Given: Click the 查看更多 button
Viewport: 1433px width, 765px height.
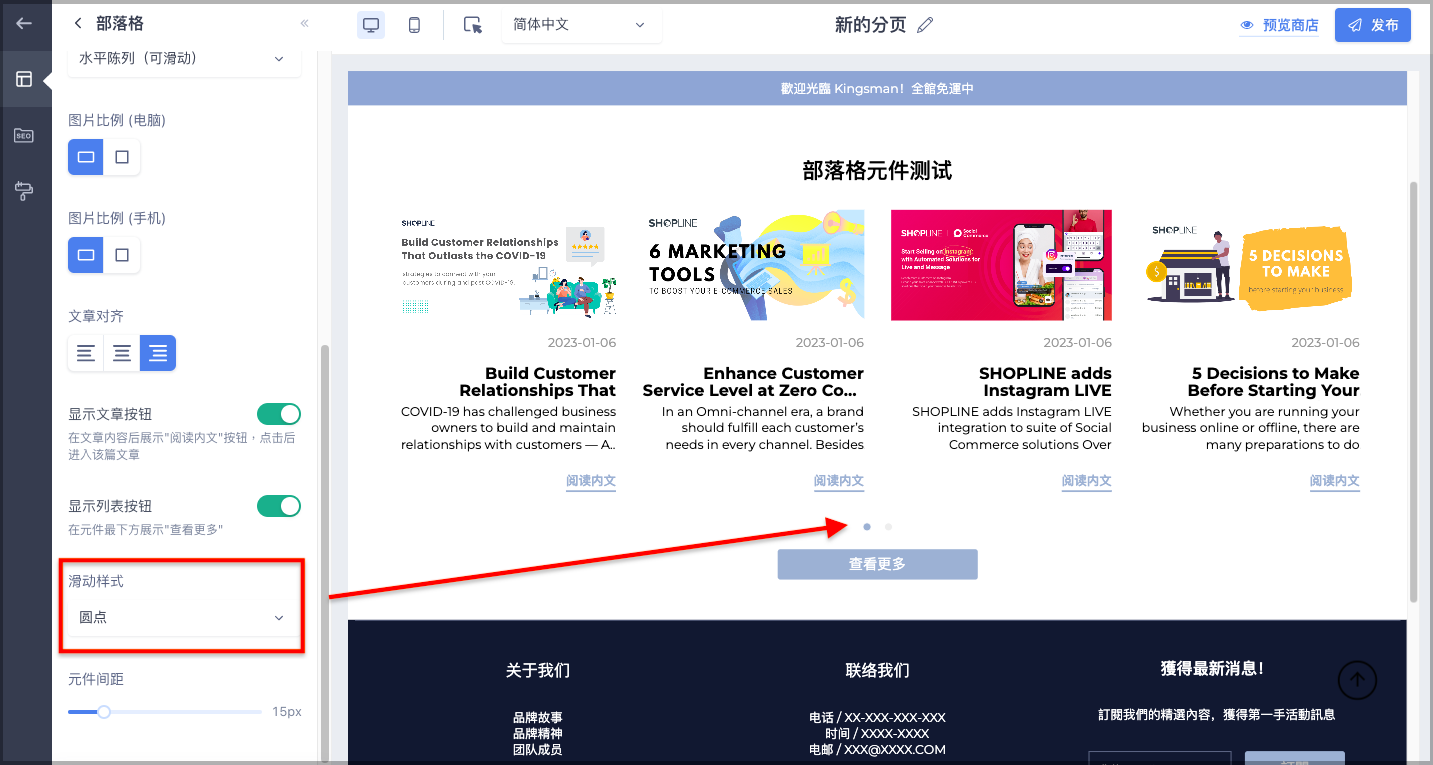Looking at the screenshot, I should [x=877, y=564].
